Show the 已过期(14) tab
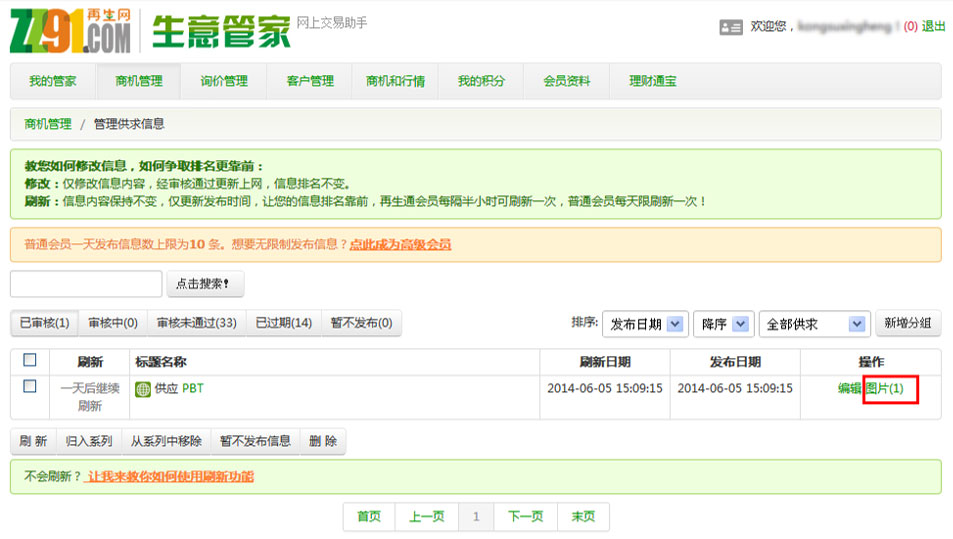The width and height of the screenshot is (953, 539). point(283,323)
